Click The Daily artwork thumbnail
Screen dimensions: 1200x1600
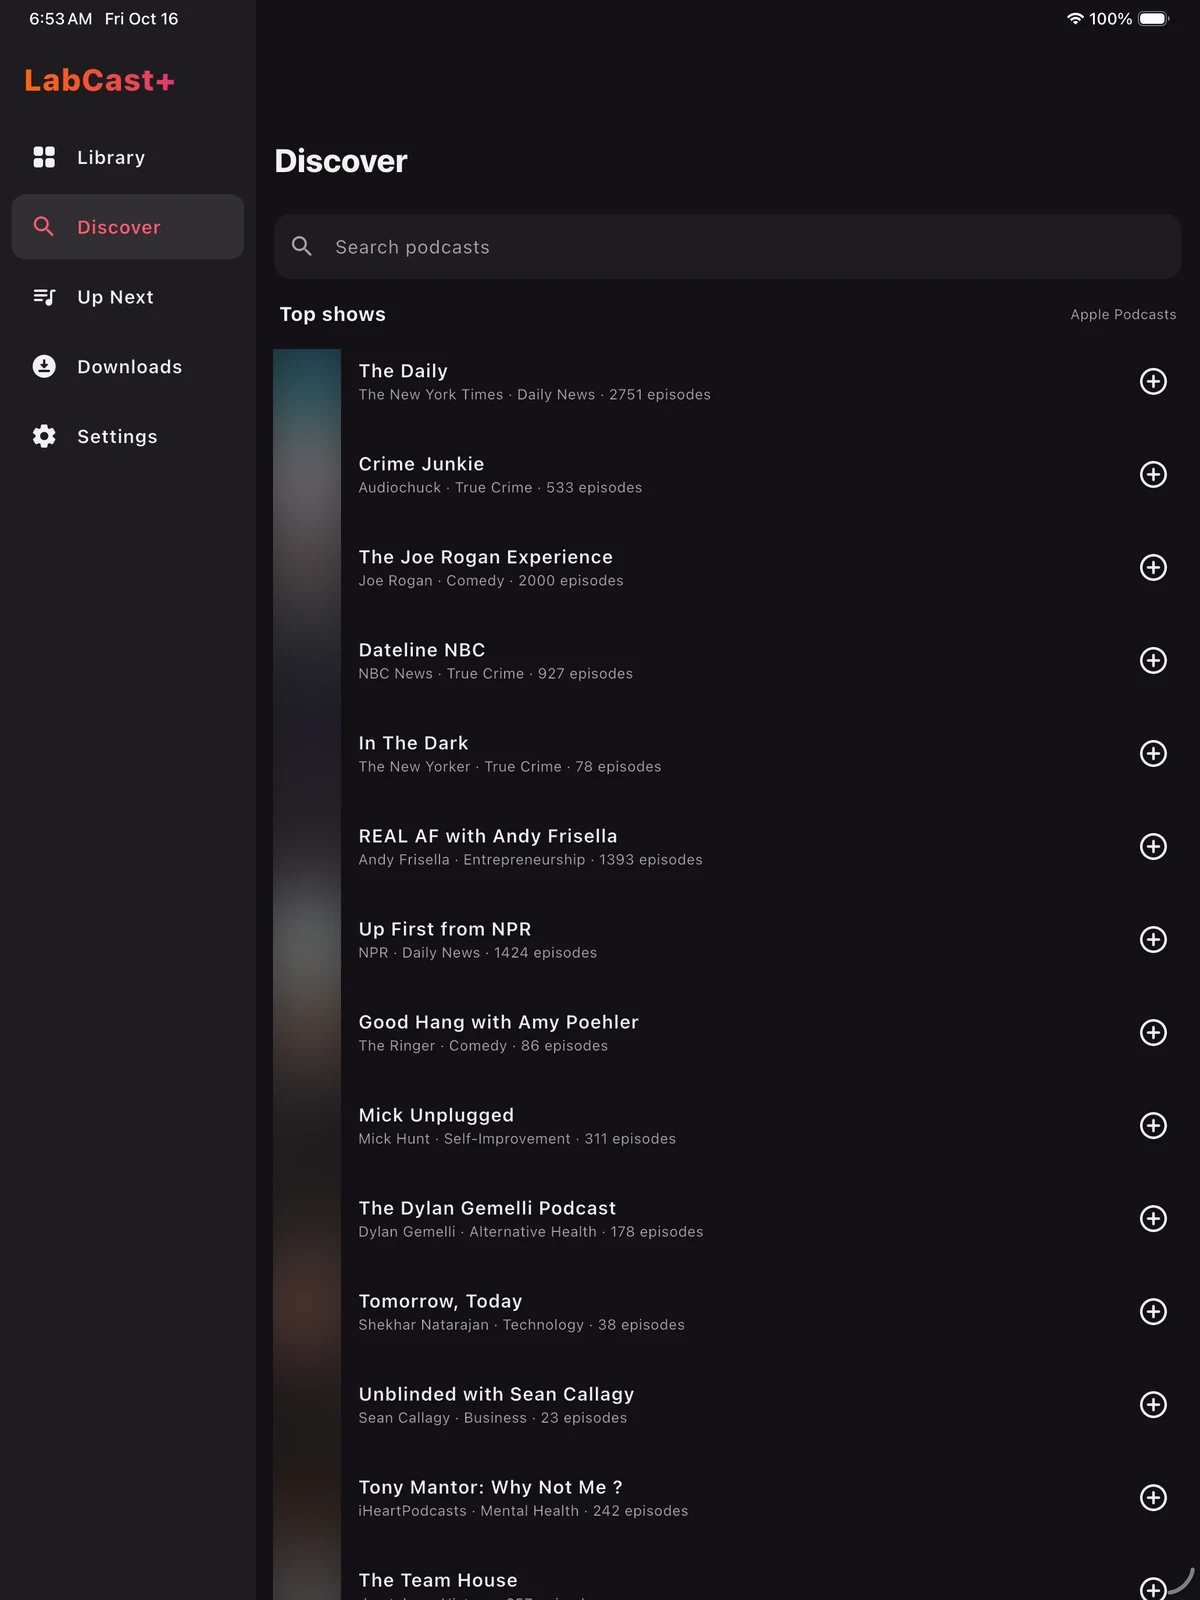coord(307,381)
